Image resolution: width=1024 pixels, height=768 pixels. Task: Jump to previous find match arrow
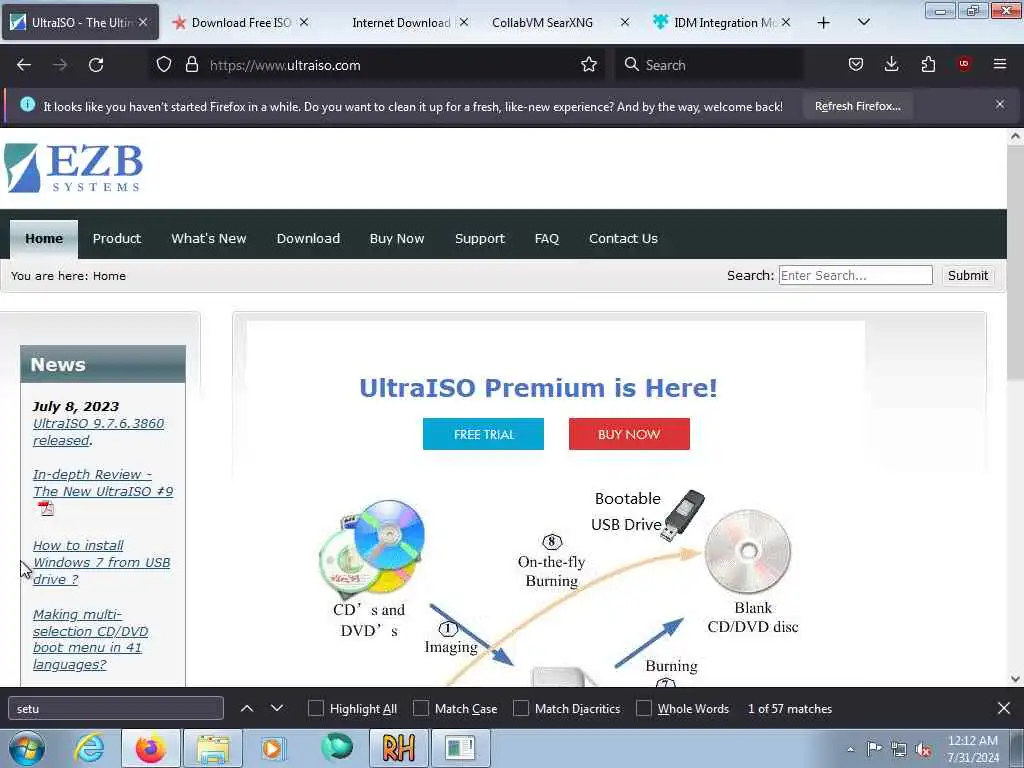(x=247, y=709)
